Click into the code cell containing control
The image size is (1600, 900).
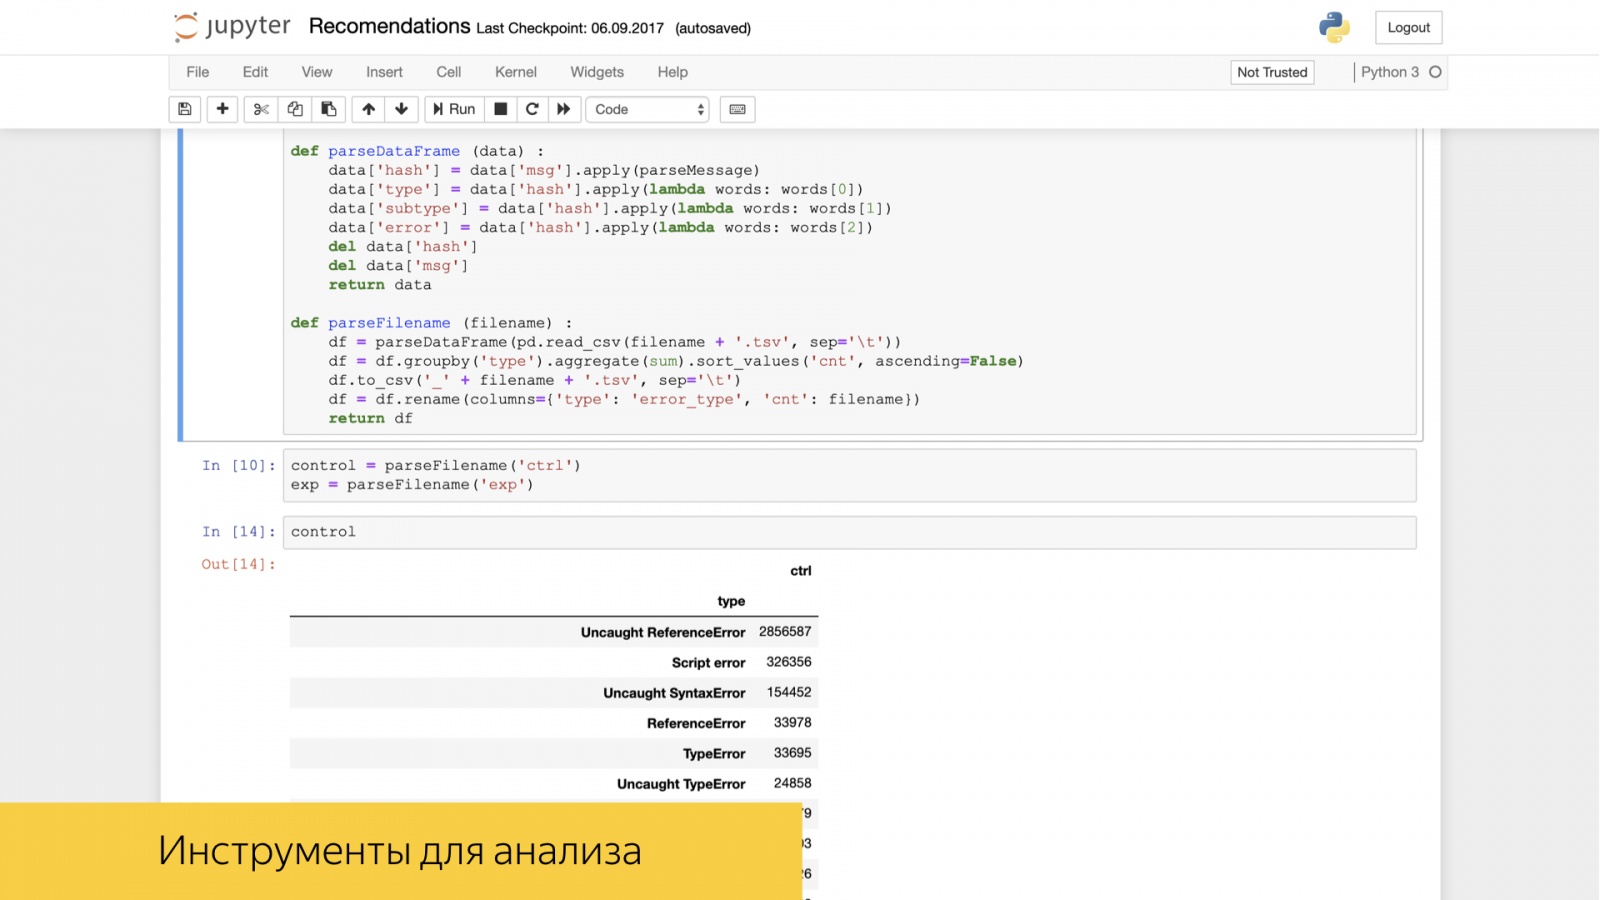[850, 532]
